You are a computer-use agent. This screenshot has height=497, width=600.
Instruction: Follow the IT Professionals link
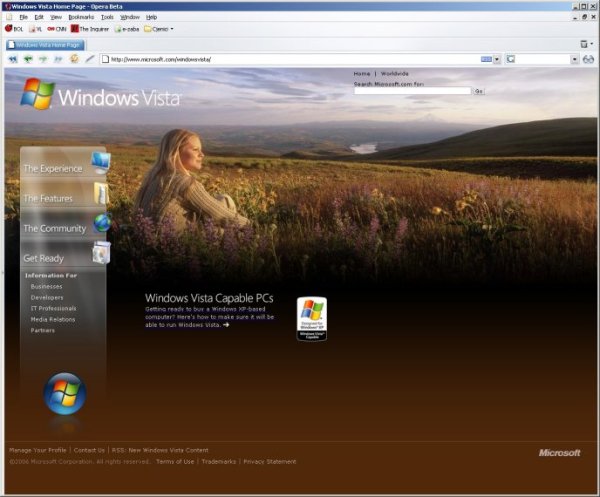point(53,308)
